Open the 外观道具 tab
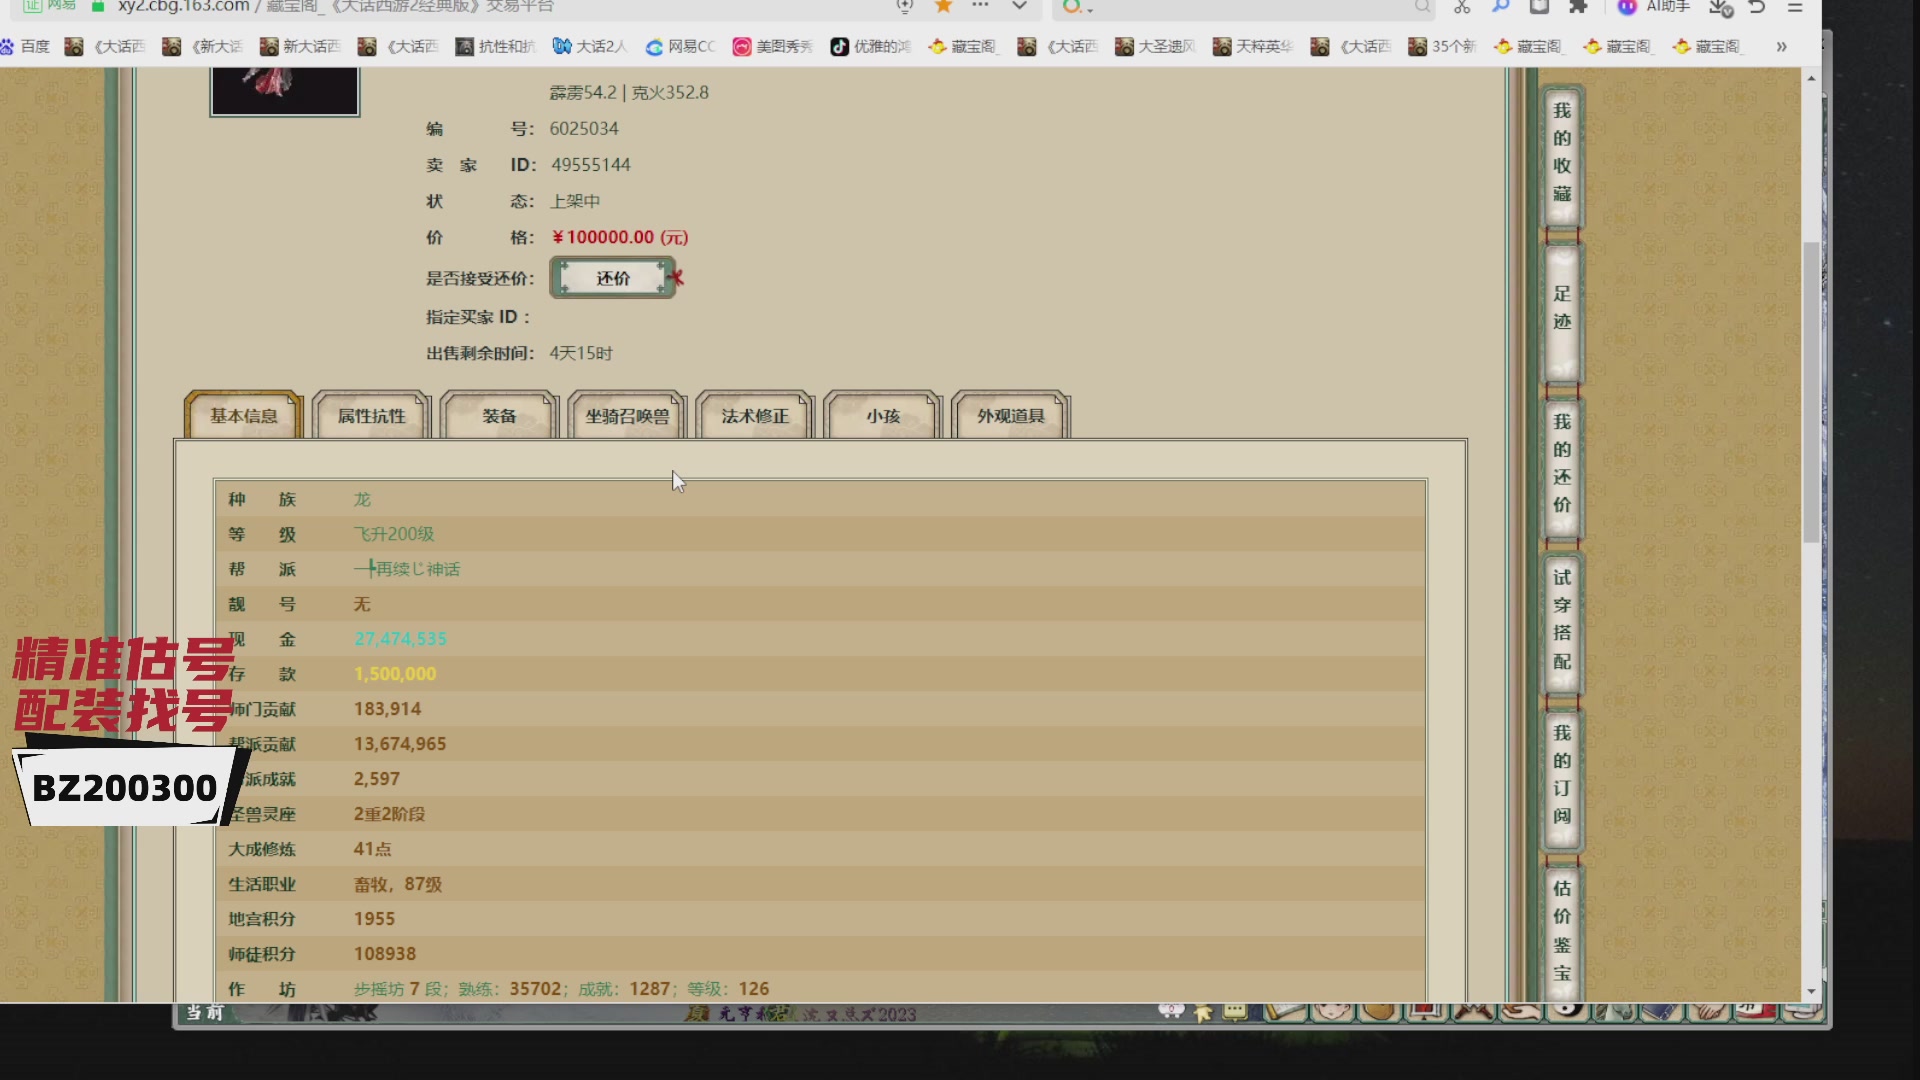1920x1080 pixels. coord(1011,416)
